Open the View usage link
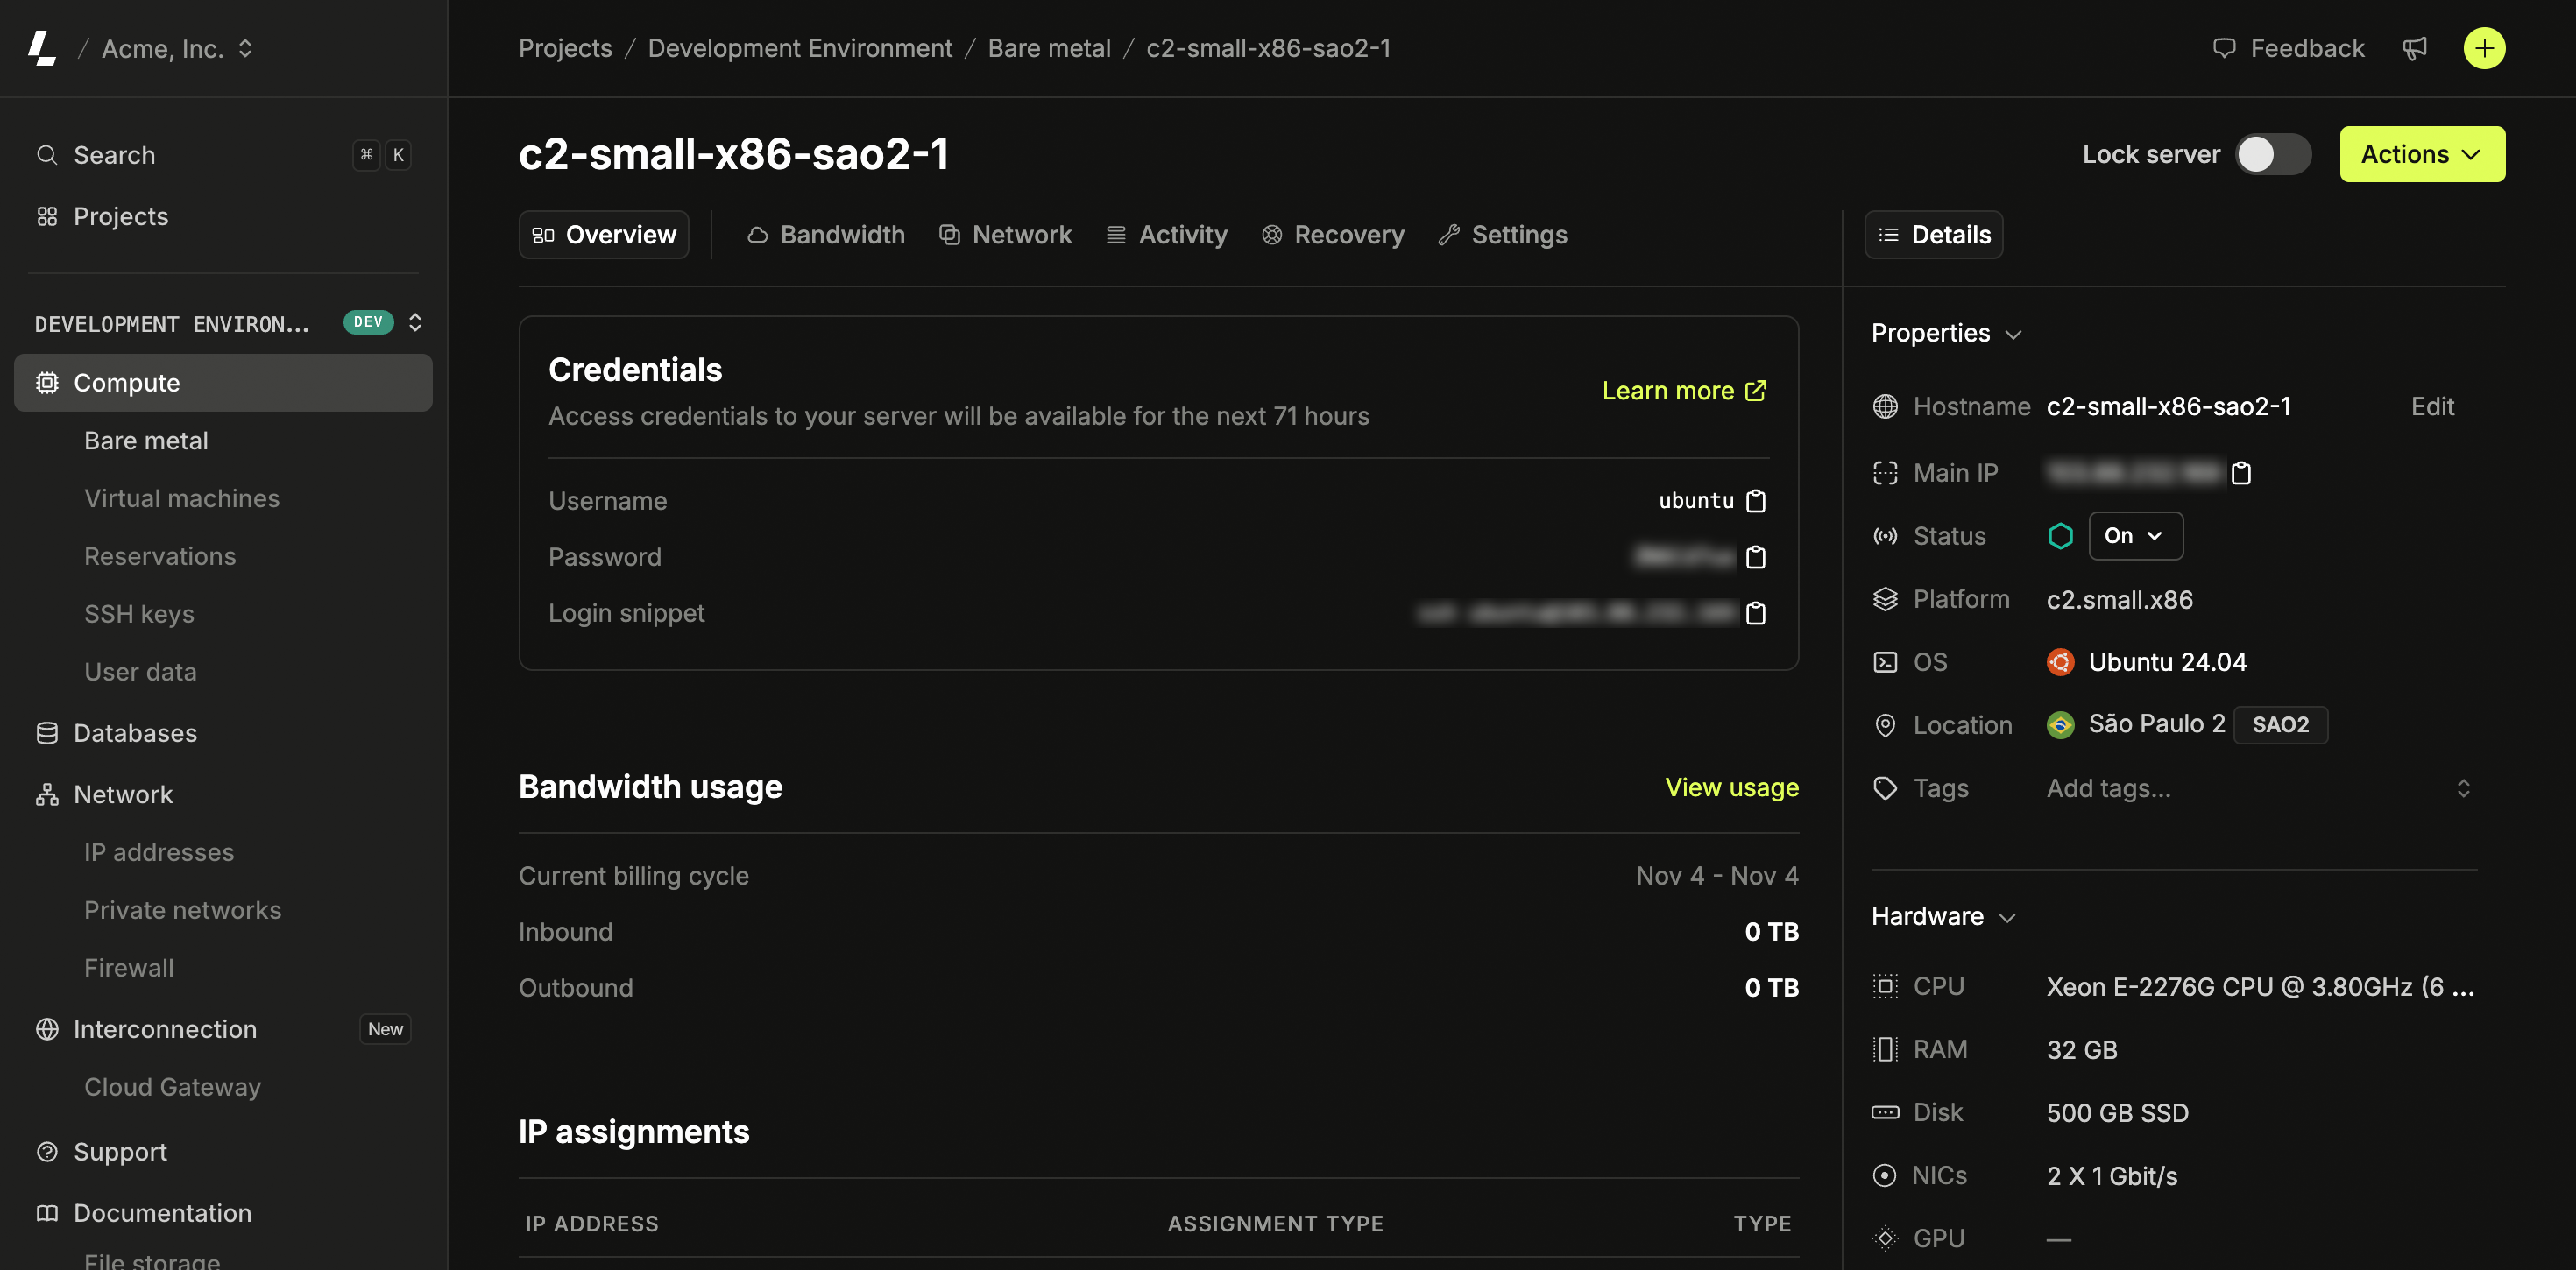The height and width of the screenshot is (1270, 2576). coord(1731,787)
